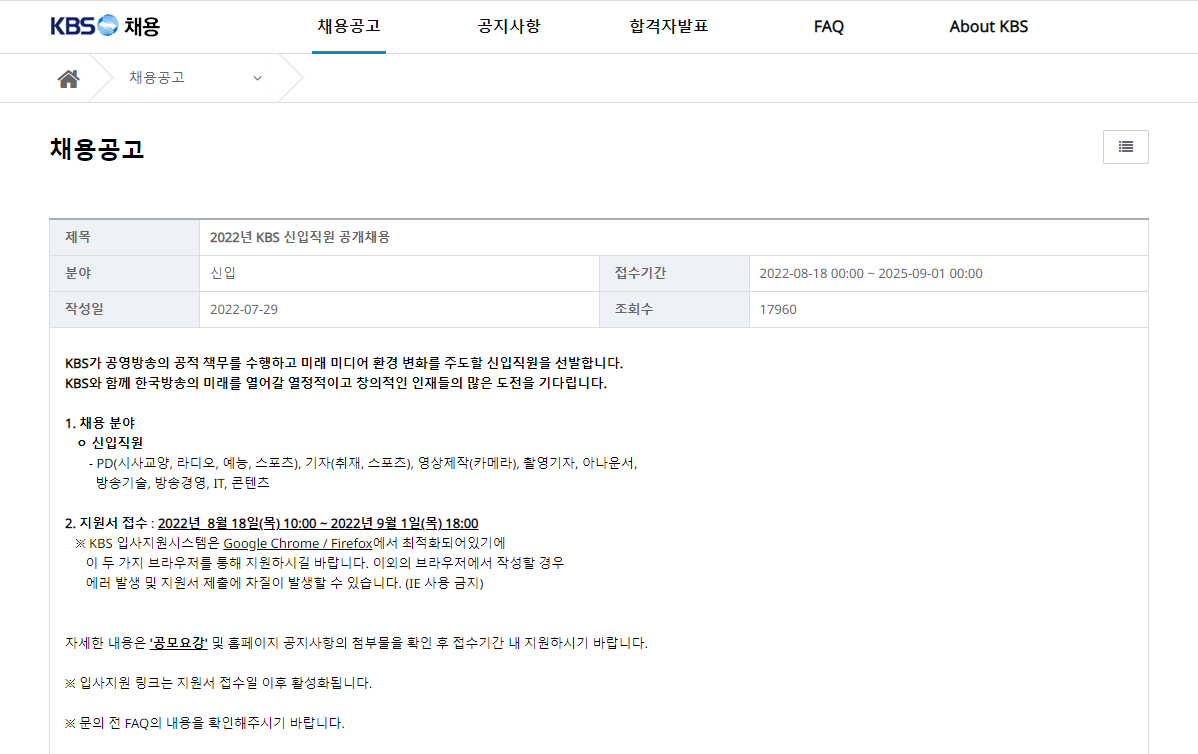The height and width of the screenshot is (754, 1198).
Task: Open the FAQ navigation item
Action: [828, 26]
